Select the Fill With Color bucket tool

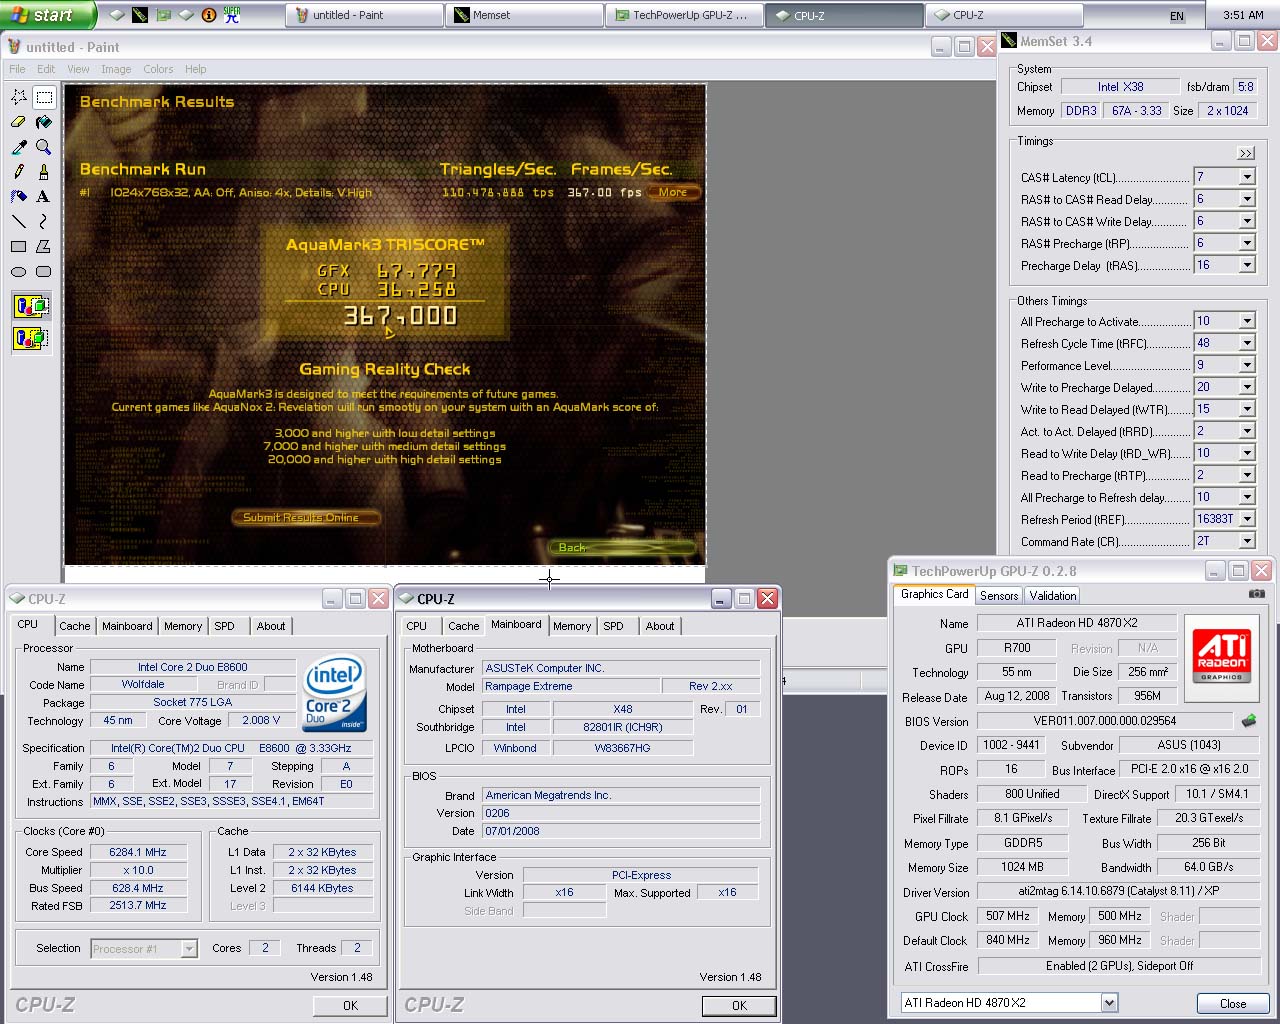point(44,122)
